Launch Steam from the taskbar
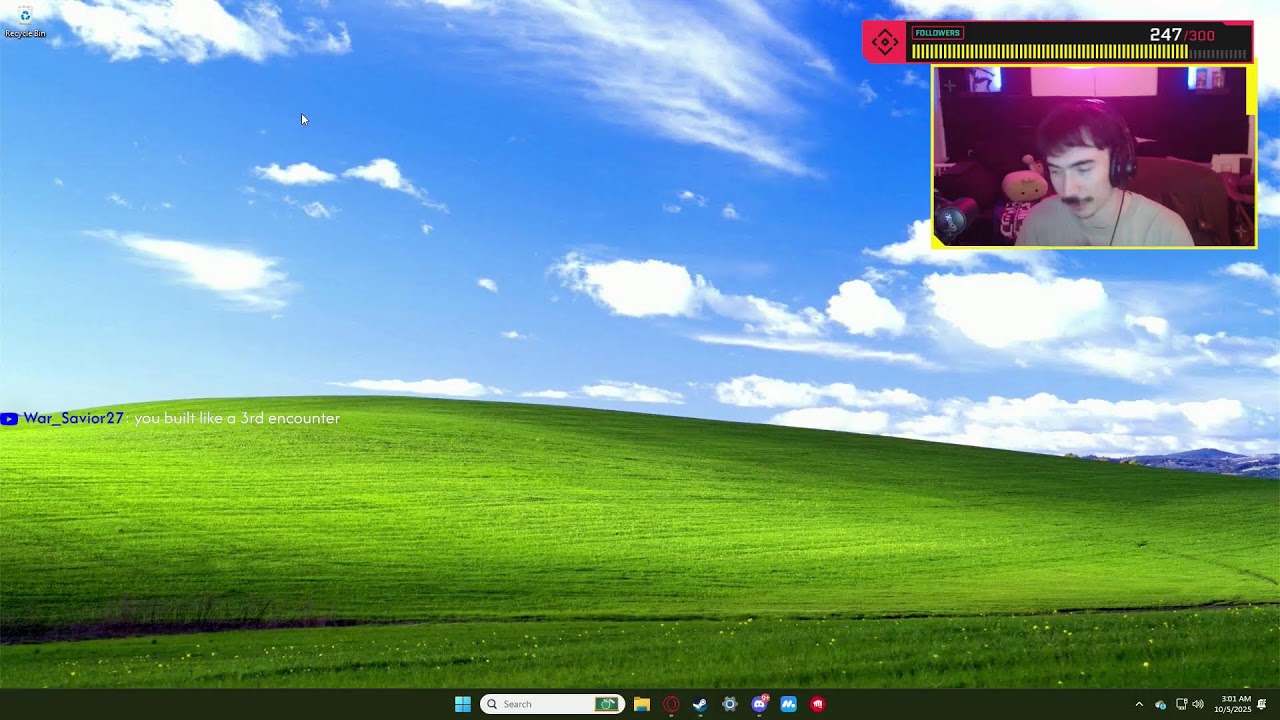Viewport: 1280px width, 720px height. pos(700,704)
